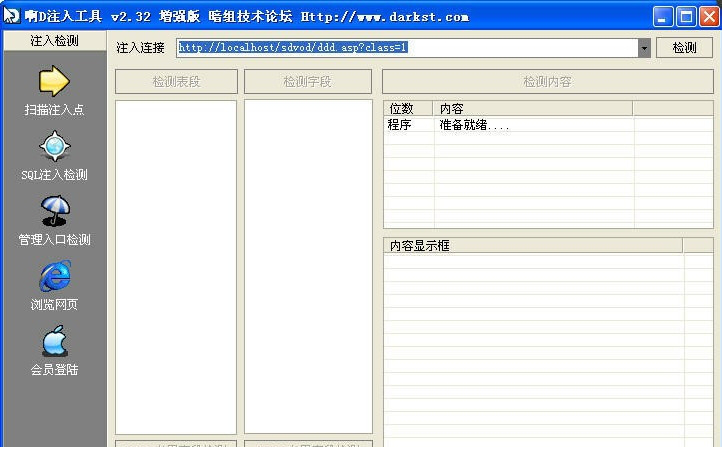722x464 pixels.
Task: Click the app logo in title bar
Action: pyautogui.click(x=12, y=16)
